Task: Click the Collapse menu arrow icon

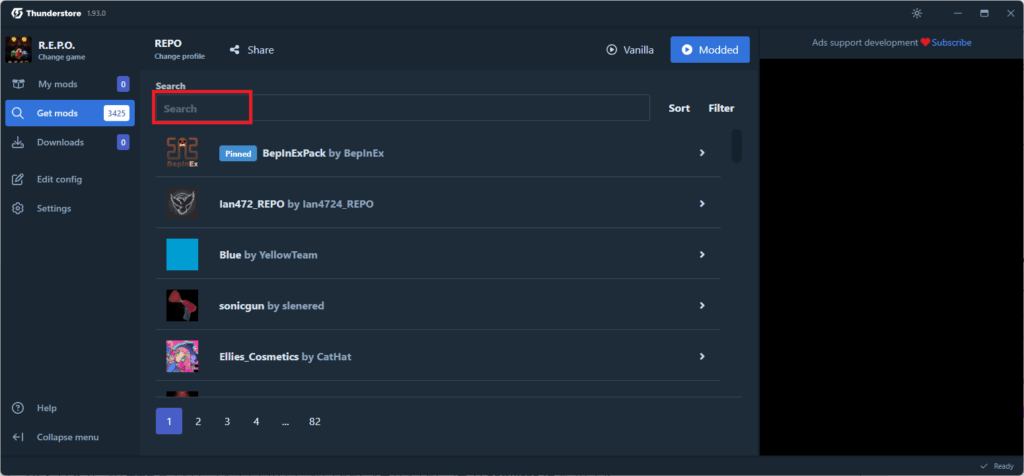Action: [x=18, y=437]
